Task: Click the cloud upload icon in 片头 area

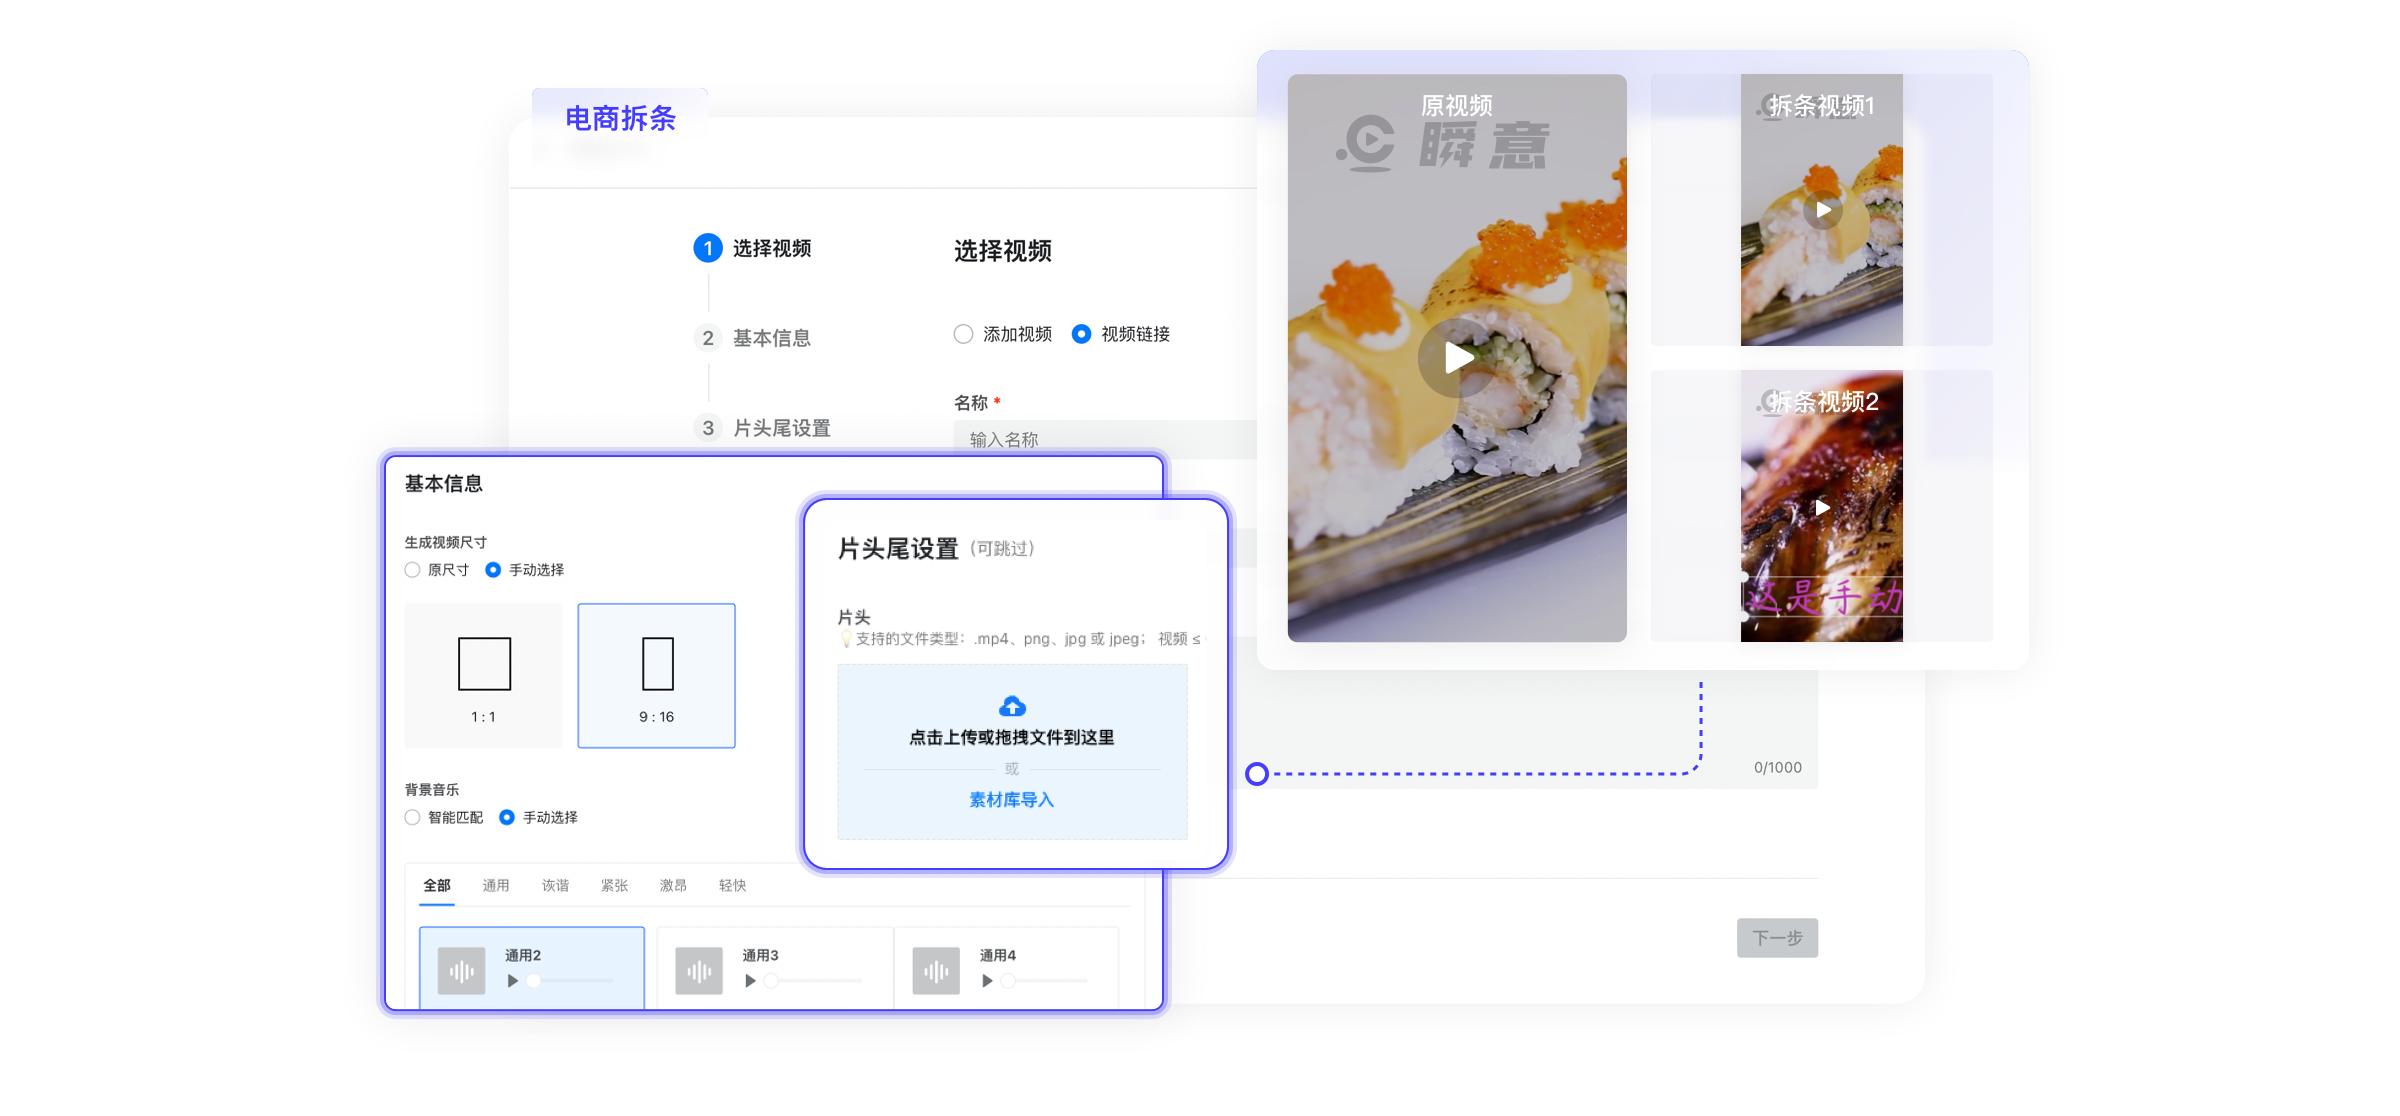Action: (1012, 705)
